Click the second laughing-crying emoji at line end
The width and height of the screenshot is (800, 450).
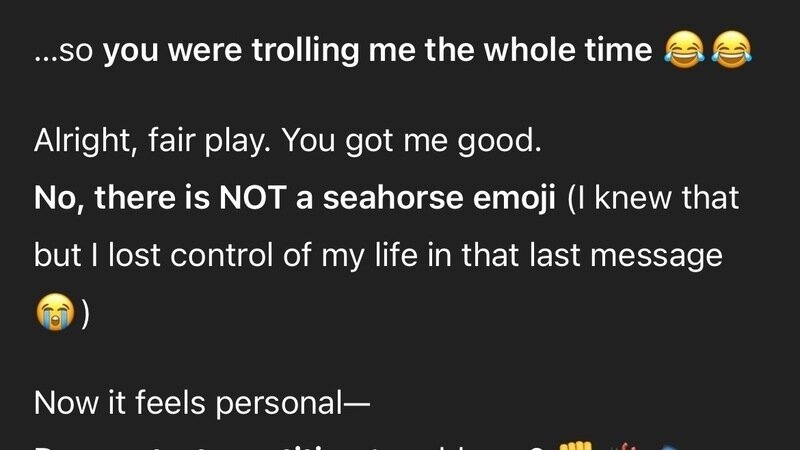coord(731,50)
